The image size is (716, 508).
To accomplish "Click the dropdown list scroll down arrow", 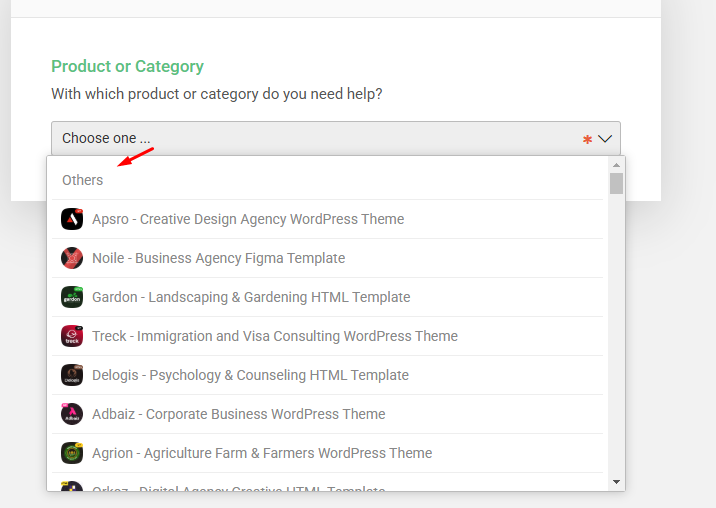I will (616, 482).
